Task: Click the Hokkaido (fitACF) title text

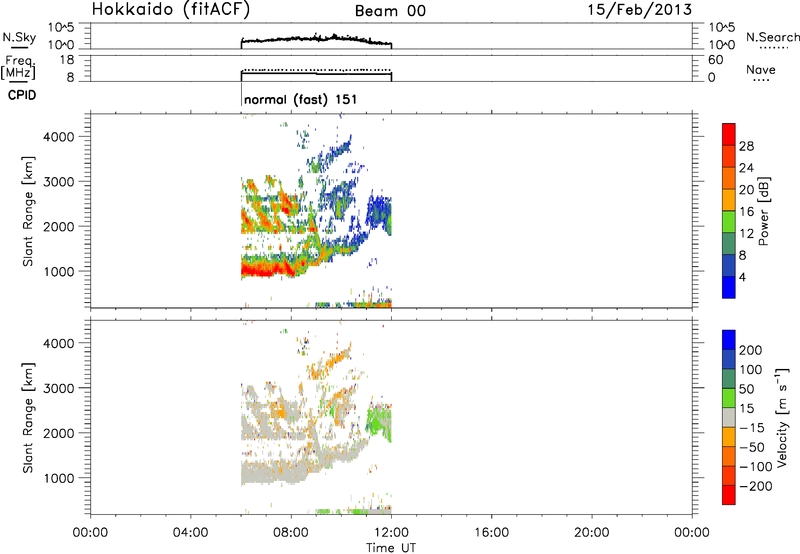Action: [x=171, y=10]
